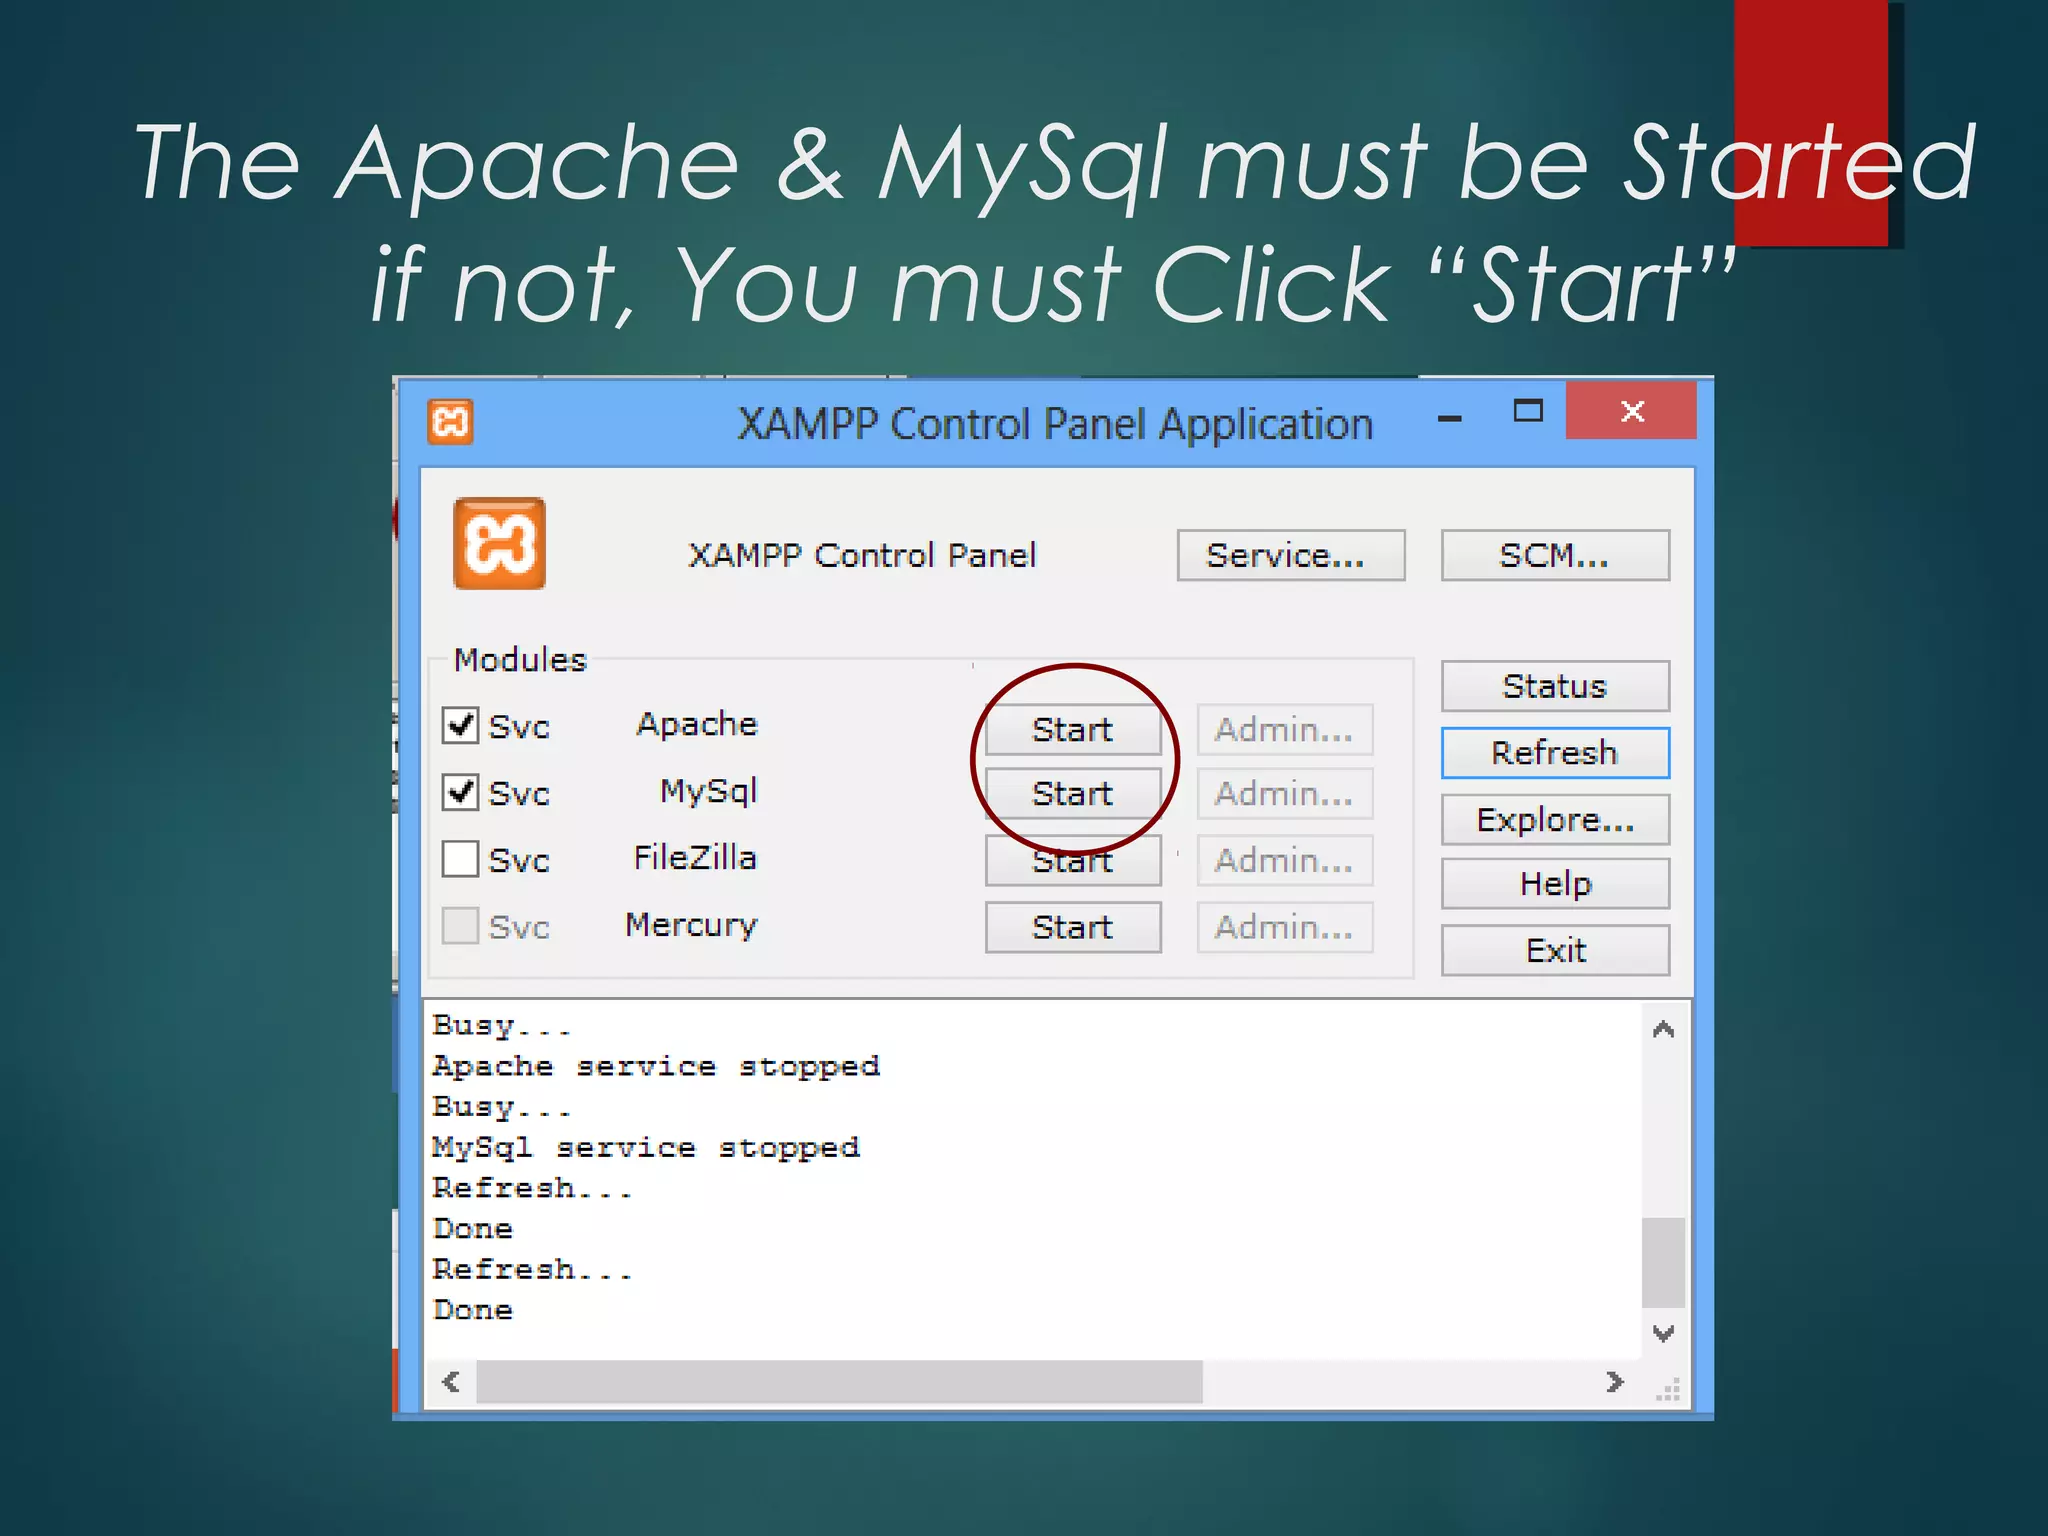Enable the FileZilla Svc checkbox

coord(460,858)
